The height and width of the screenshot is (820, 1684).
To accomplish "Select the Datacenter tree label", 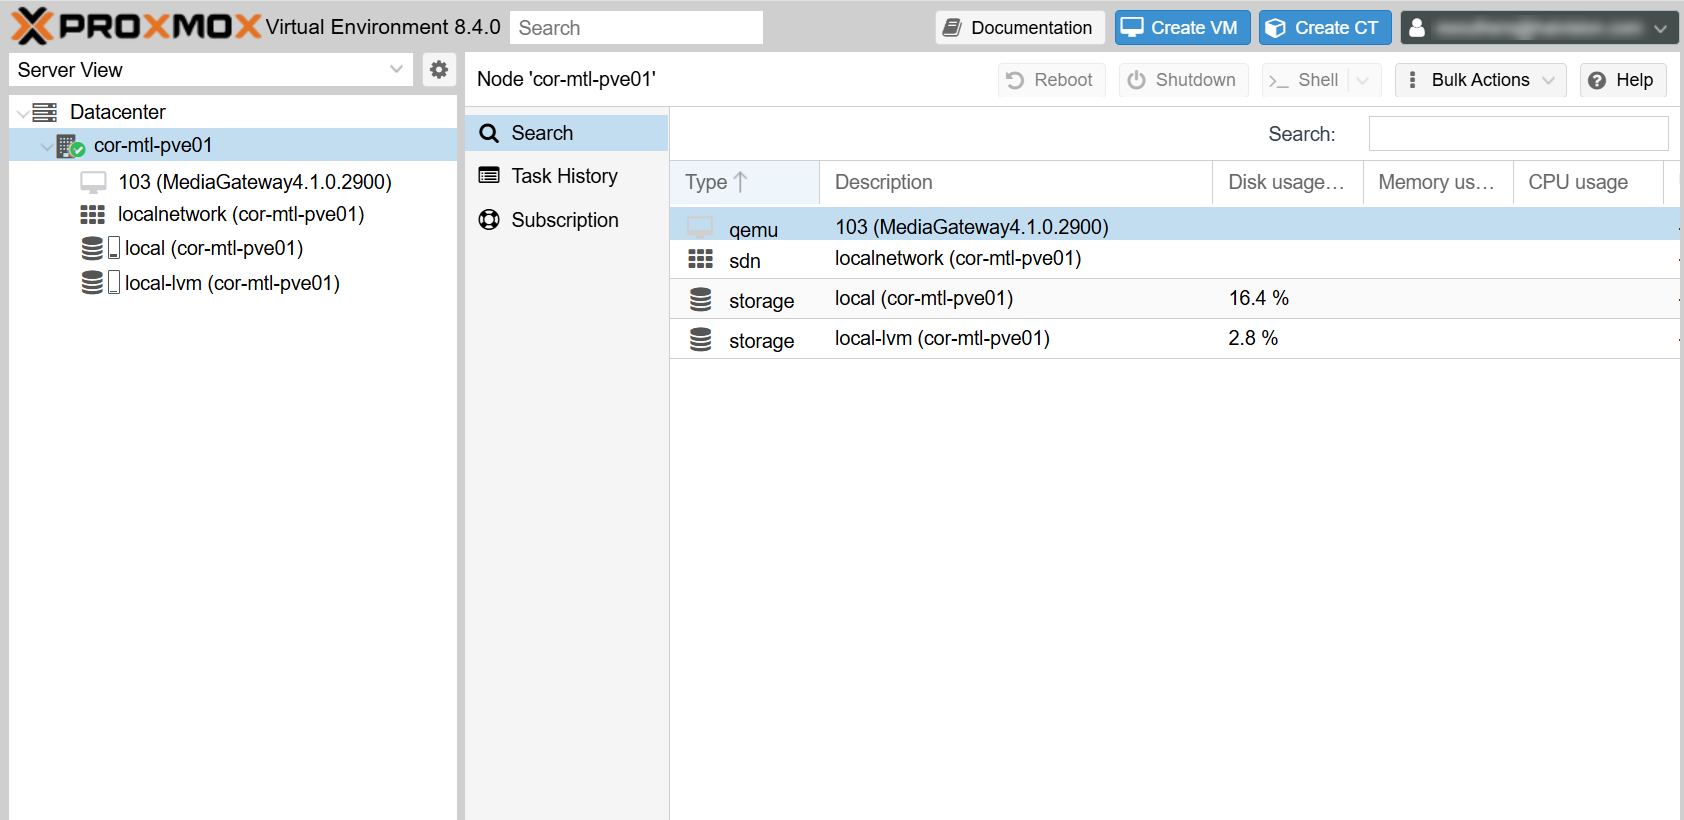I will click(118, 112).
